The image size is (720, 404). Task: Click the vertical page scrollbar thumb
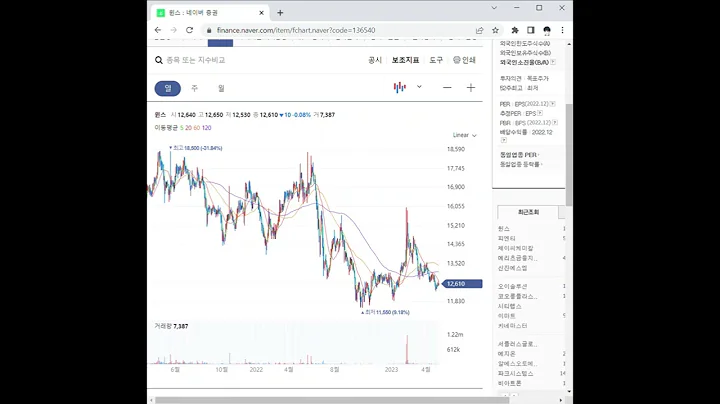point(569,155)
